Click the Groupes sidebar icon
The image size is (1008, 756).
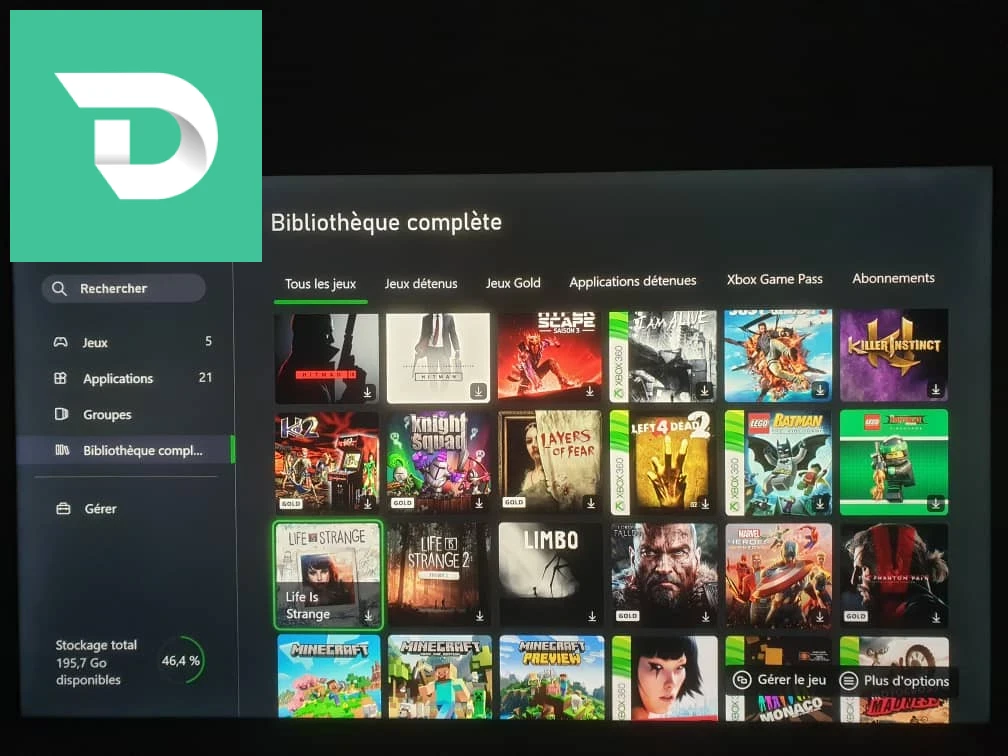point(61,414)
